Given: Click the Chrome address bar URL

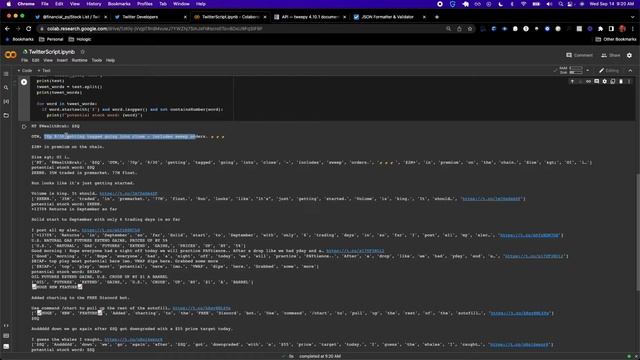Looking at the screenshot, I should [x=154, y=29].
